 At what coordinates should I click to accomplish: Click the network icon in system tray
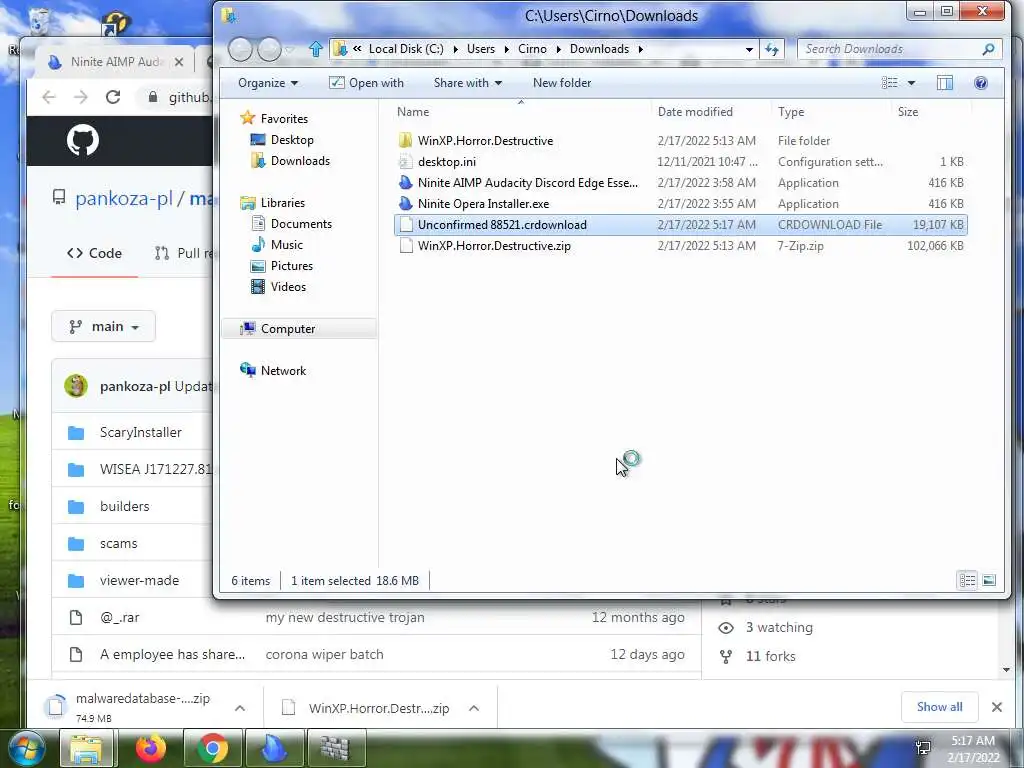point(923,748)
